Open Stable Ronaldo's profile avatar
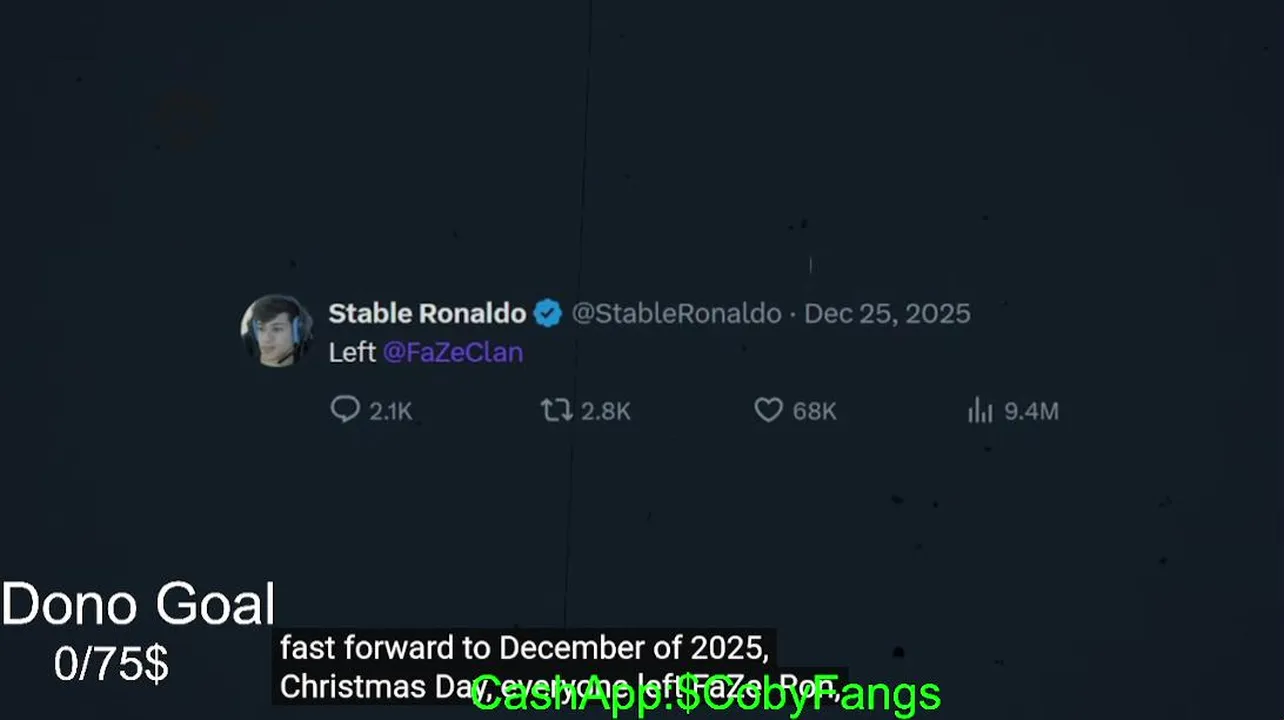Viewport: 1284px width, 720px height. point(276,330)
